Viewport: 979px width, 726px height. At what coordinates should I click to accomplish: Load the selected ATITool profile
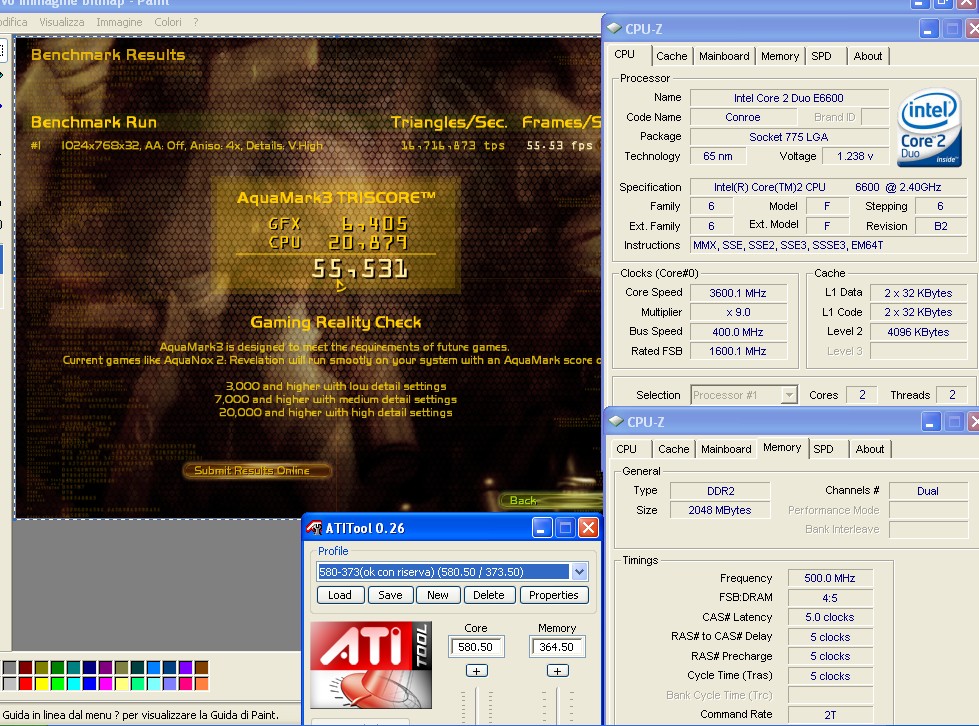click(x=340, y=595)
